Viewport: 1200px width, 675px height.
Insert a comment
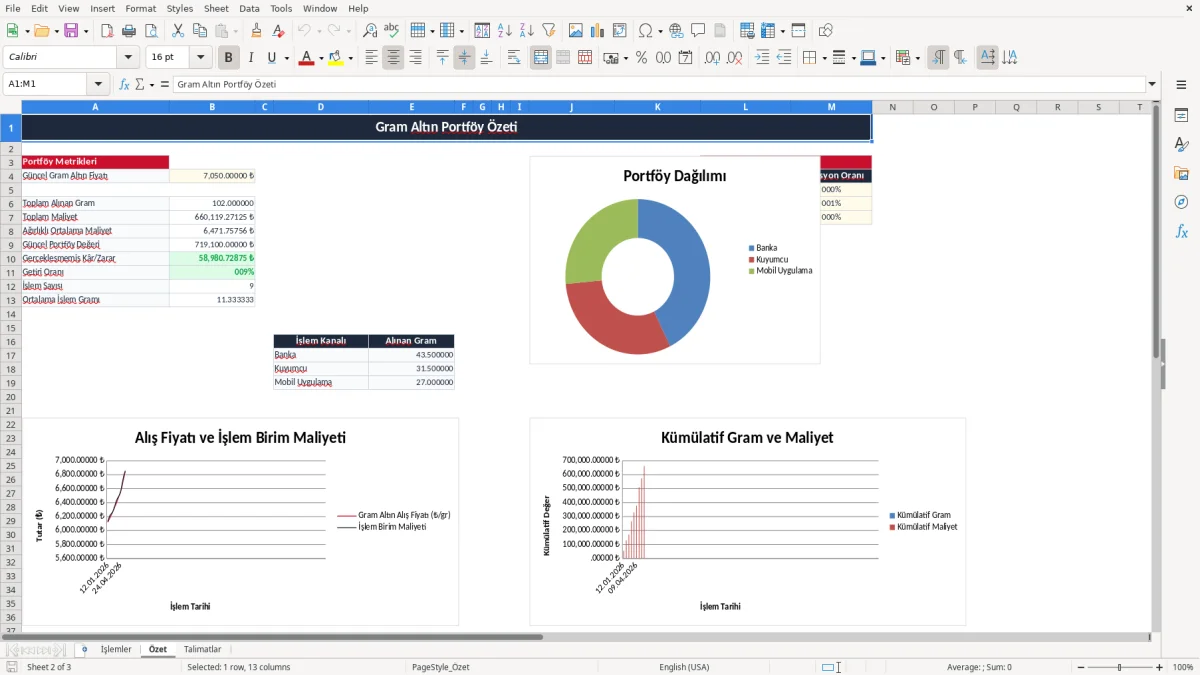pos(698,31)
